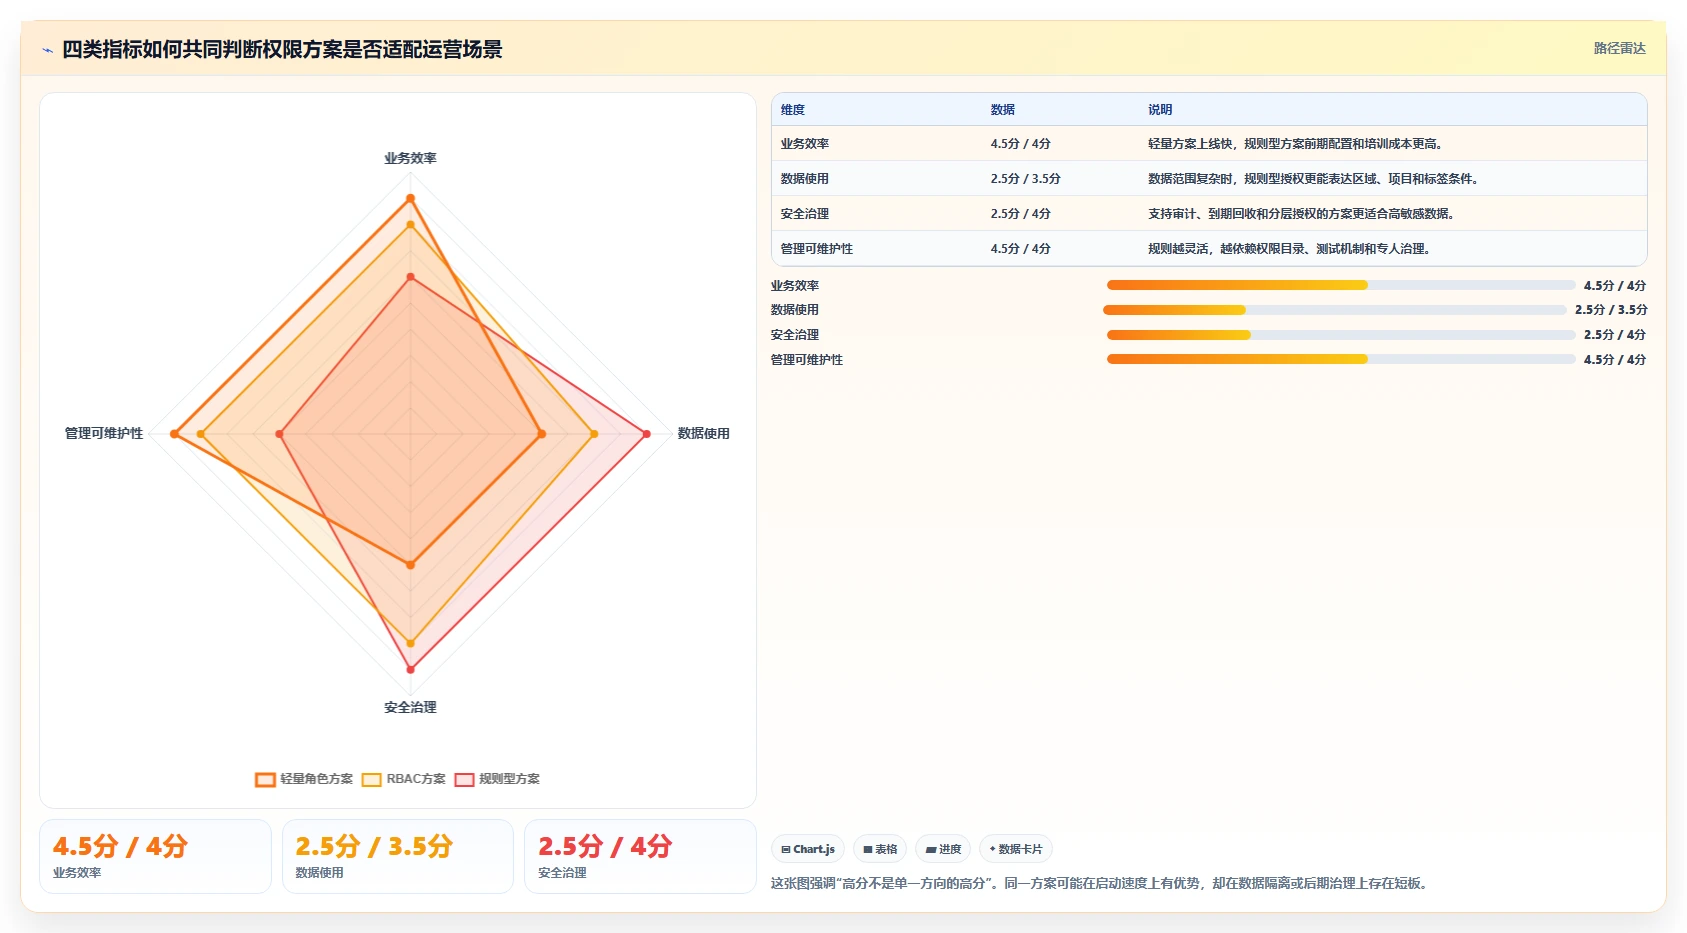Click the 数据使用 progress bar
1687x933 pixels.
pyautogui.click(x=1335, y=310)
